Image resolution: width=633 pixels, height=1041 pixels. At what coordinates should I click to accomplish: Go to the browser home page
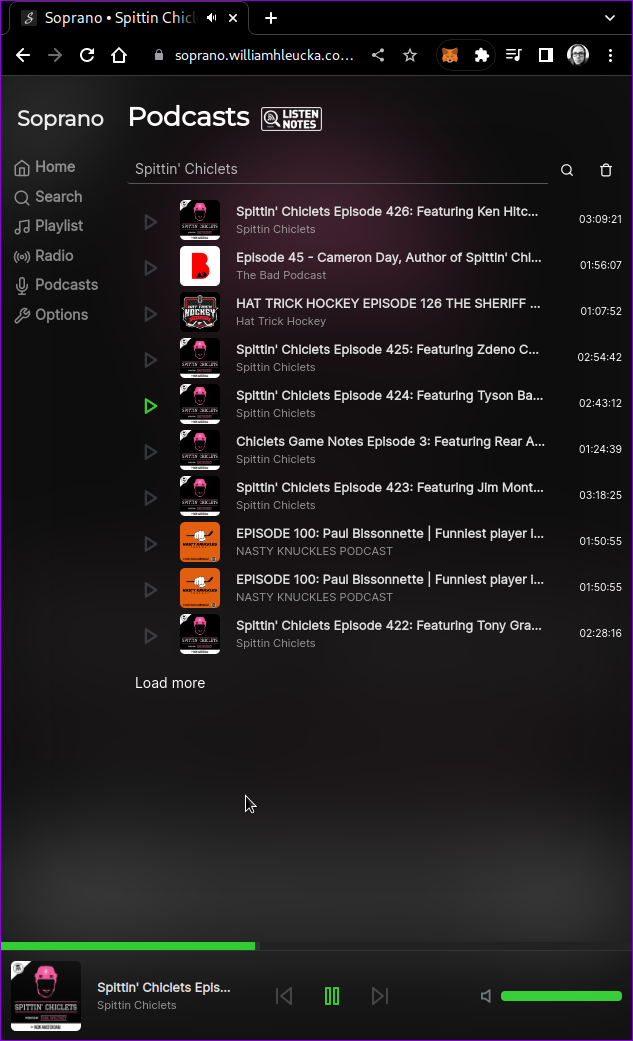click(x=119, y=55)
